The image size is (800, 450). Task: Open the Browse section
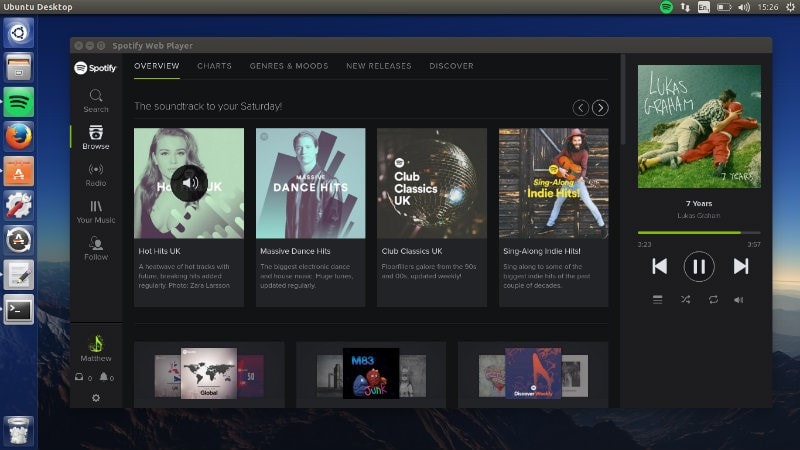pyautogui.click(x=96, y=137)
